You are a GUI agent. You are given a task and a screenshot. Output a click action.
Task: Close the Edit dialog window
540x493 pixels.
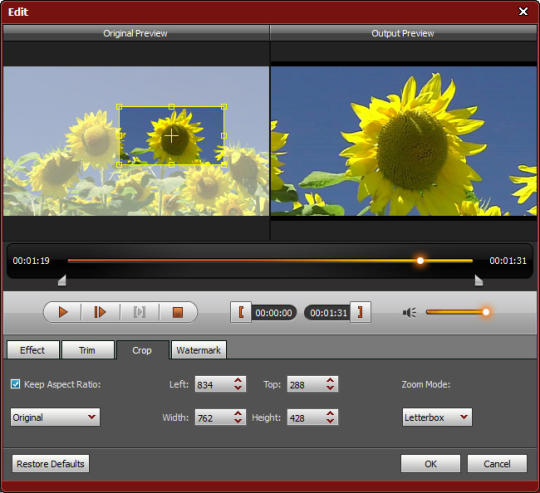523,12
